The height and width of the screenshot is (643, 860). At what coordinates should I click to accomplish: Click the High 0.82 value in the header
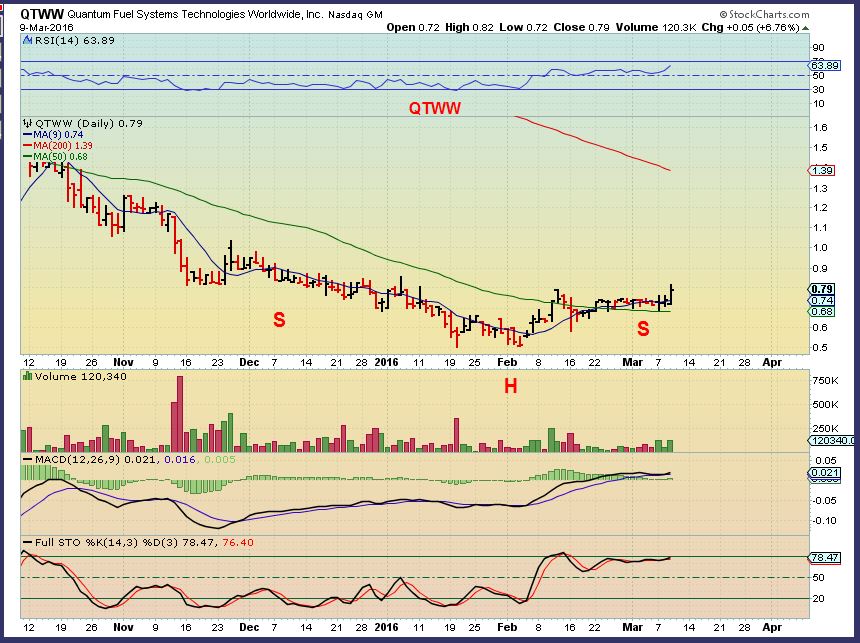[x=469, y=27]
